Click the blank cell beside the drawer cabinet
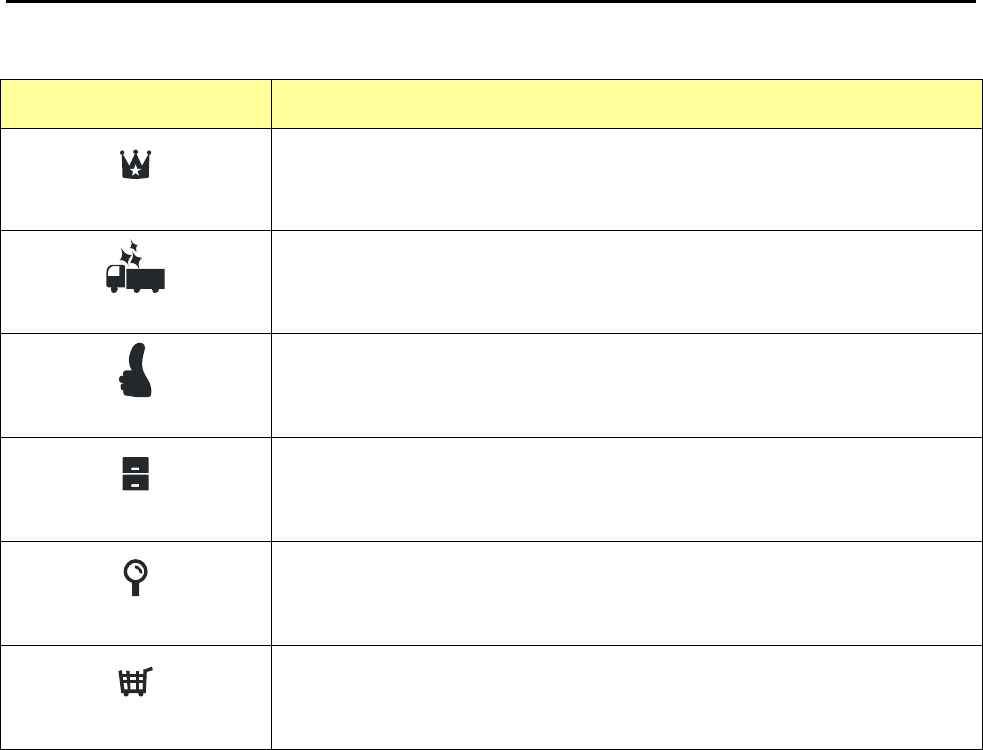 [x=626, y=489]
